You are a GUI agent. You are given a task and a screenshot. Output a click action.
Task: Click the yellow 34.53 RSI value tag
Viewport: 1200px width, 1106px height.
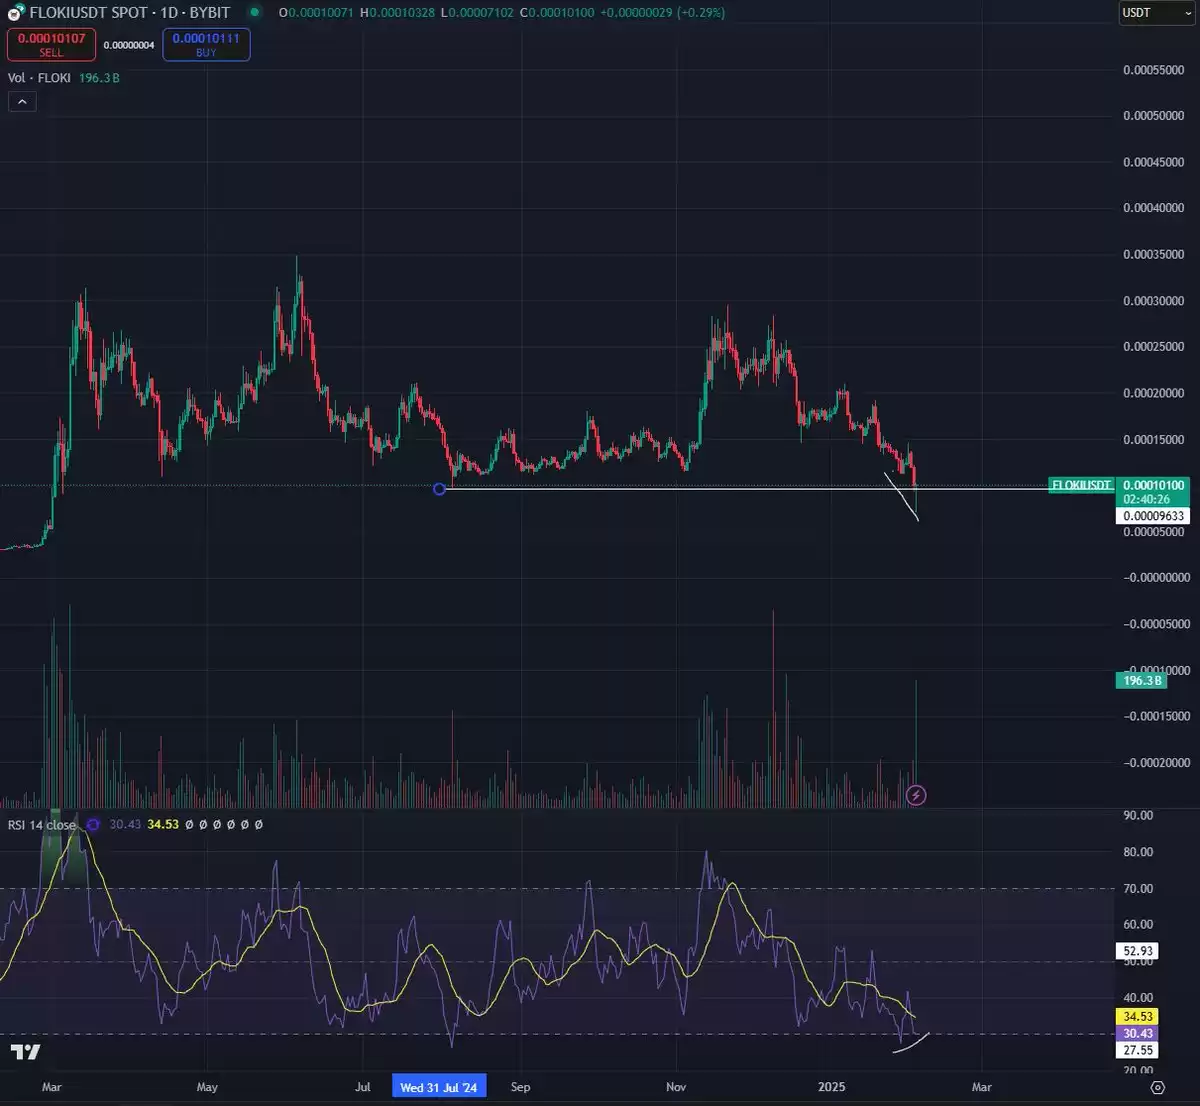[x=1138, y=1016]
